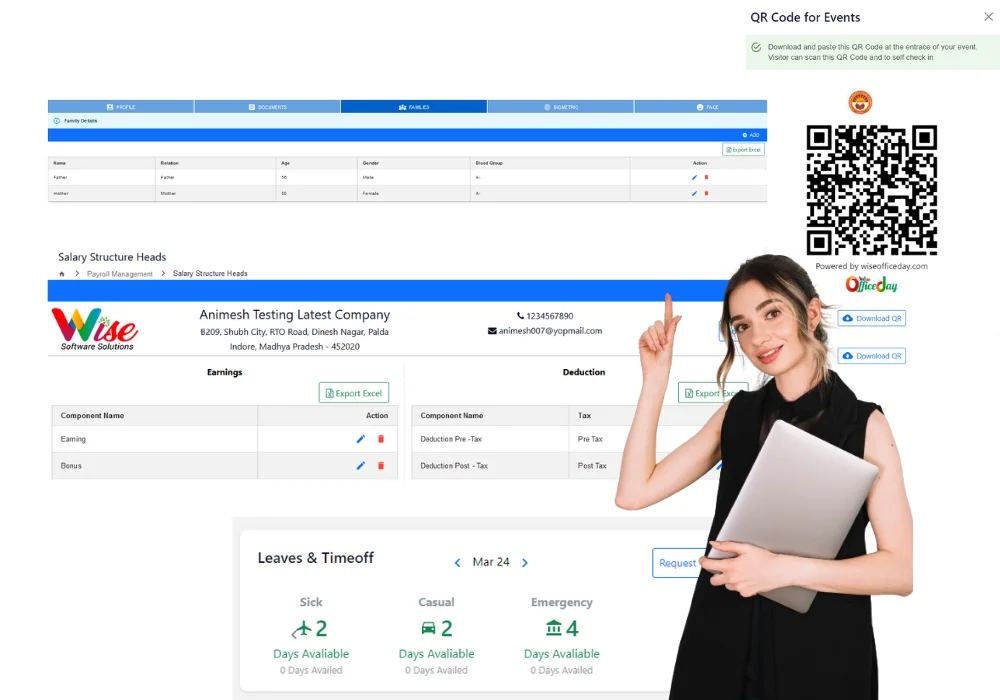
Task: Export the Deduction table to Excel
Action: pos(713,393)
